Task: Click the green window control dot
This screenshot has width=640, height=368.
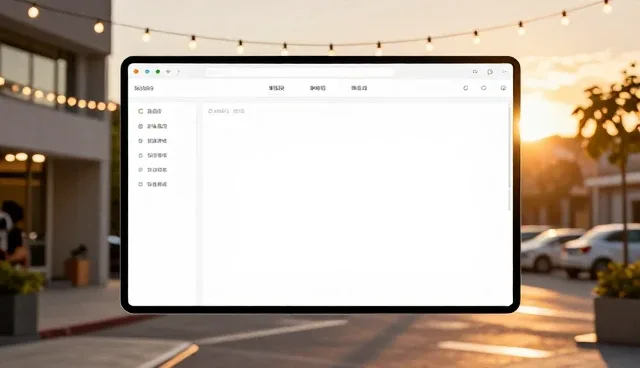Action: click(x=158, y=72)
